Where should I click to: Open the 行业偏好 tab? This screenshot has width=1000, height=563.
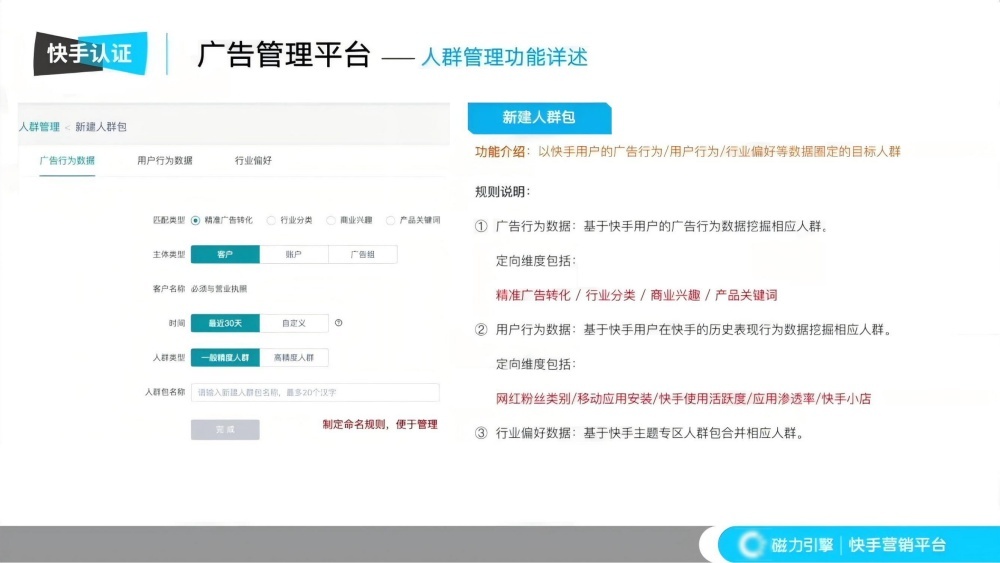[253, 160]
